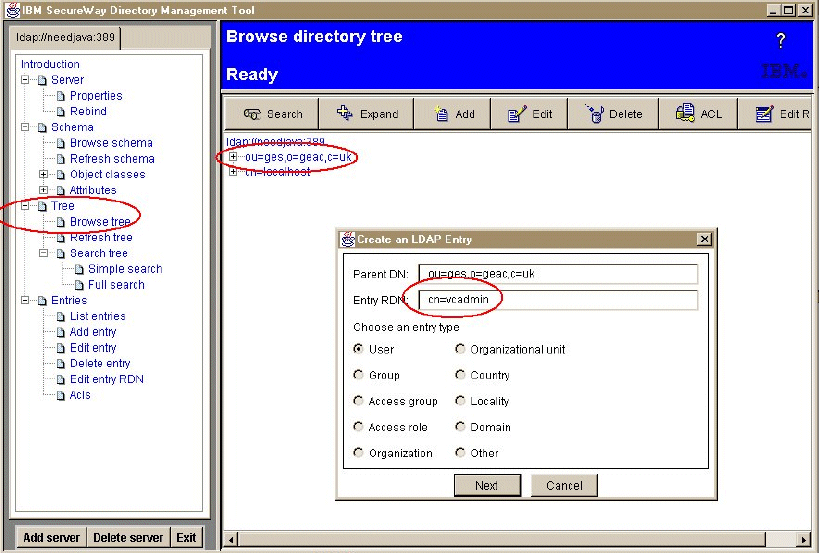Select the Access role radio button

click(x=358, y=427)
